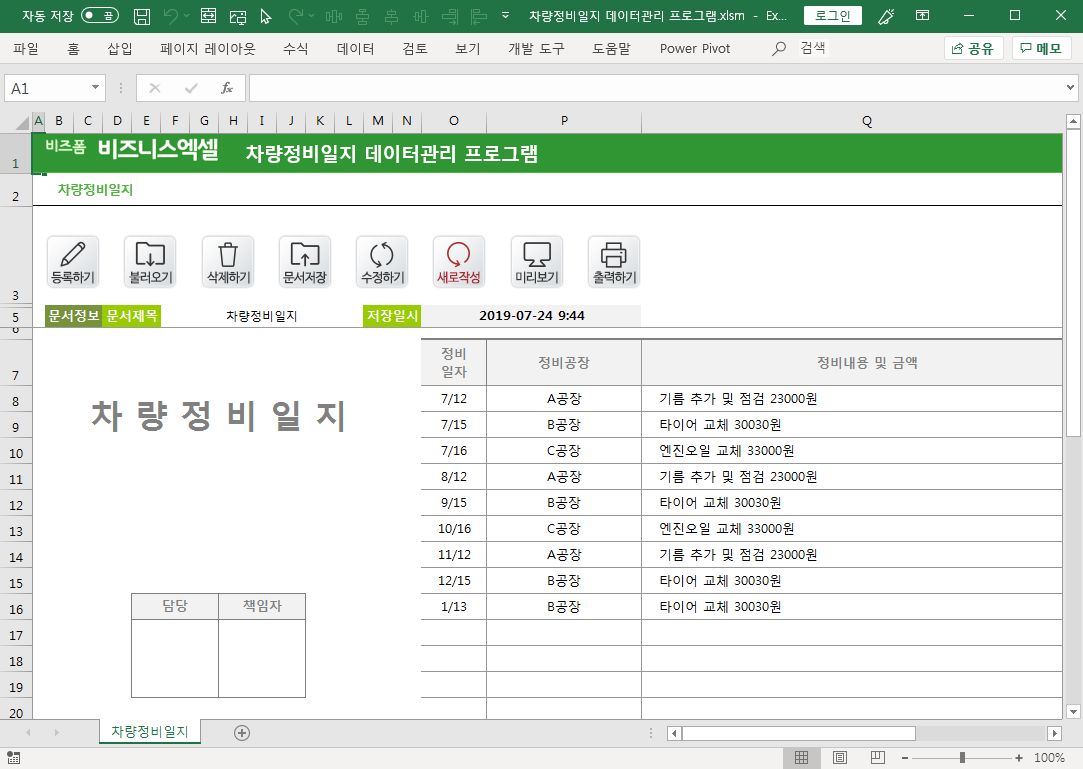This screenshot has height=769, width=1083.
Task: Click the 로그인 sign-in button
Action: [832, 16]
